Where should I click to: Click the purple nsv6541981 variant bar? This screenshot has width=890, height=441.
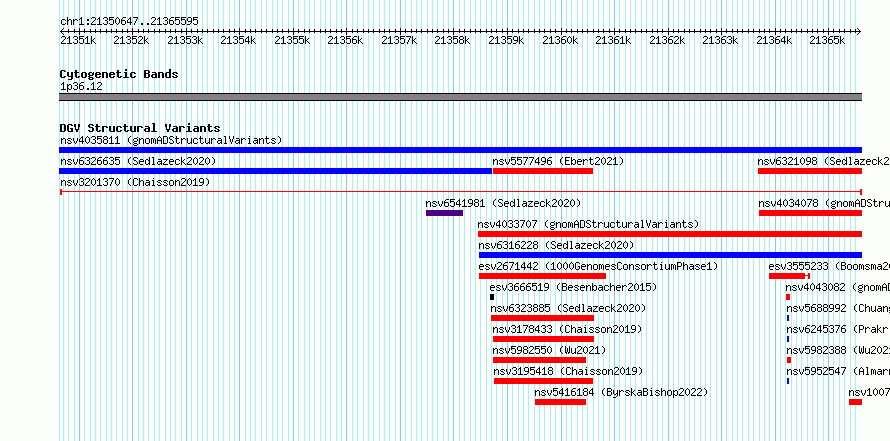coord(444,213)
